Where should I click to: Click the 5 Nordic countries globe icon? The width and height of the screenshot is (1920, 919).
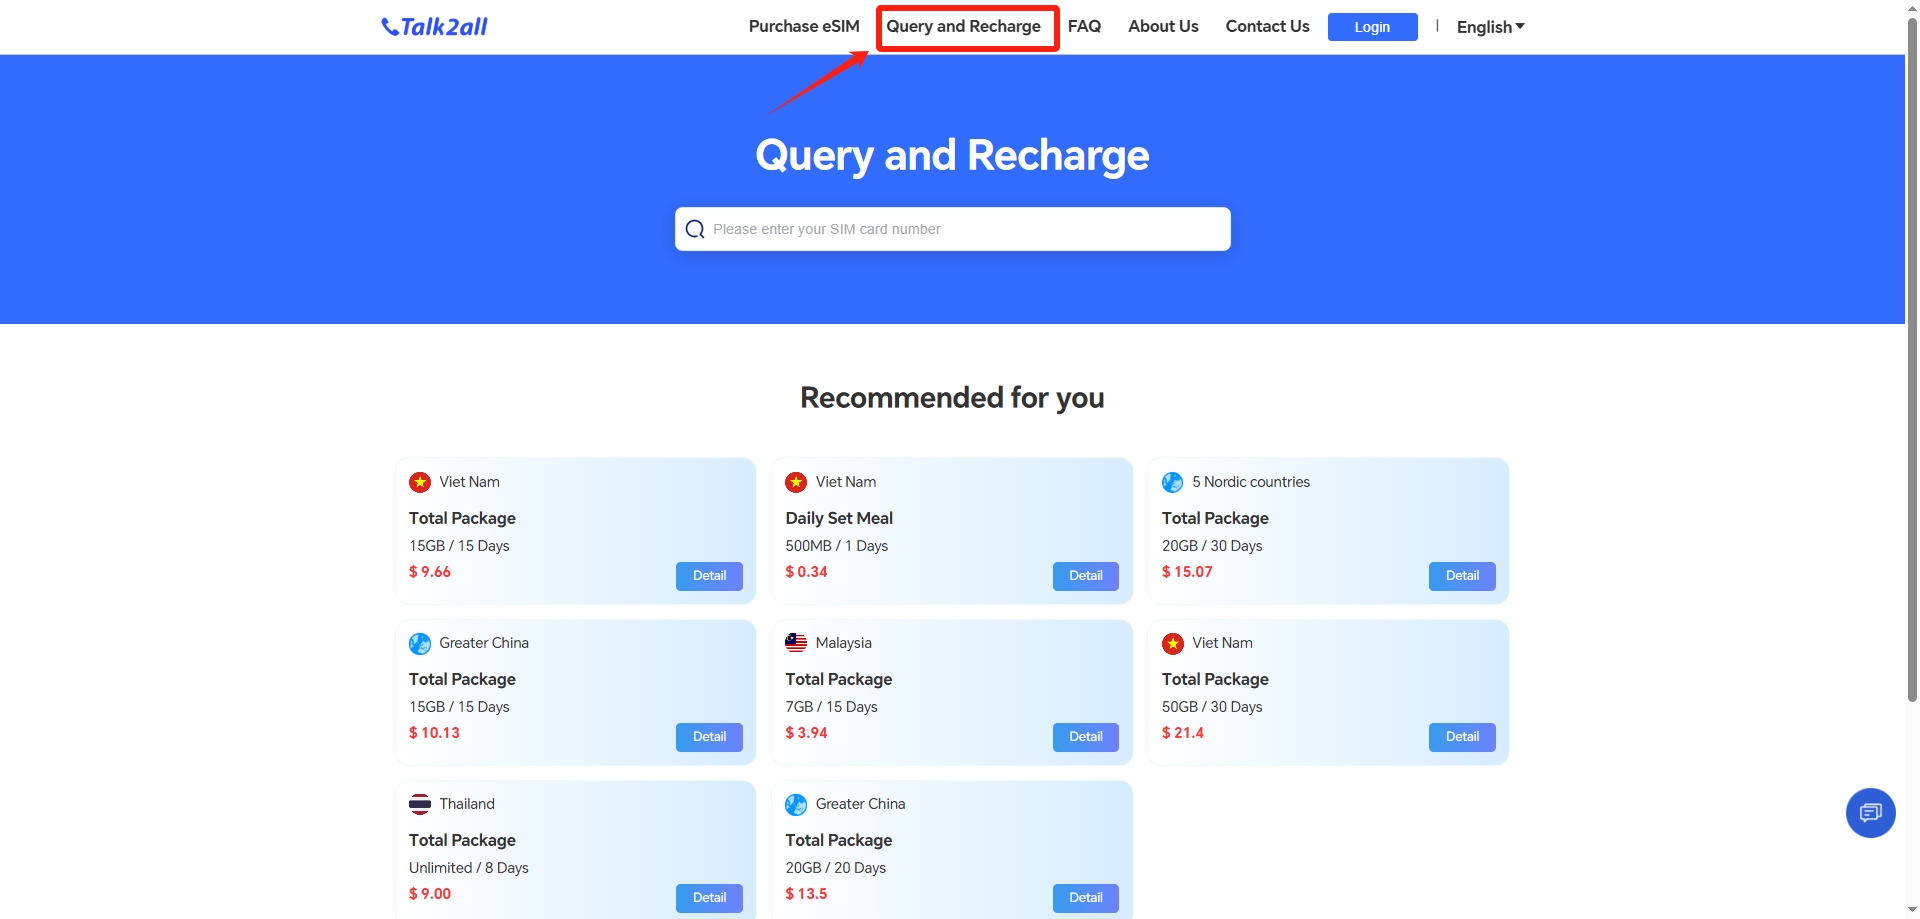click(x=1172, y=482)
